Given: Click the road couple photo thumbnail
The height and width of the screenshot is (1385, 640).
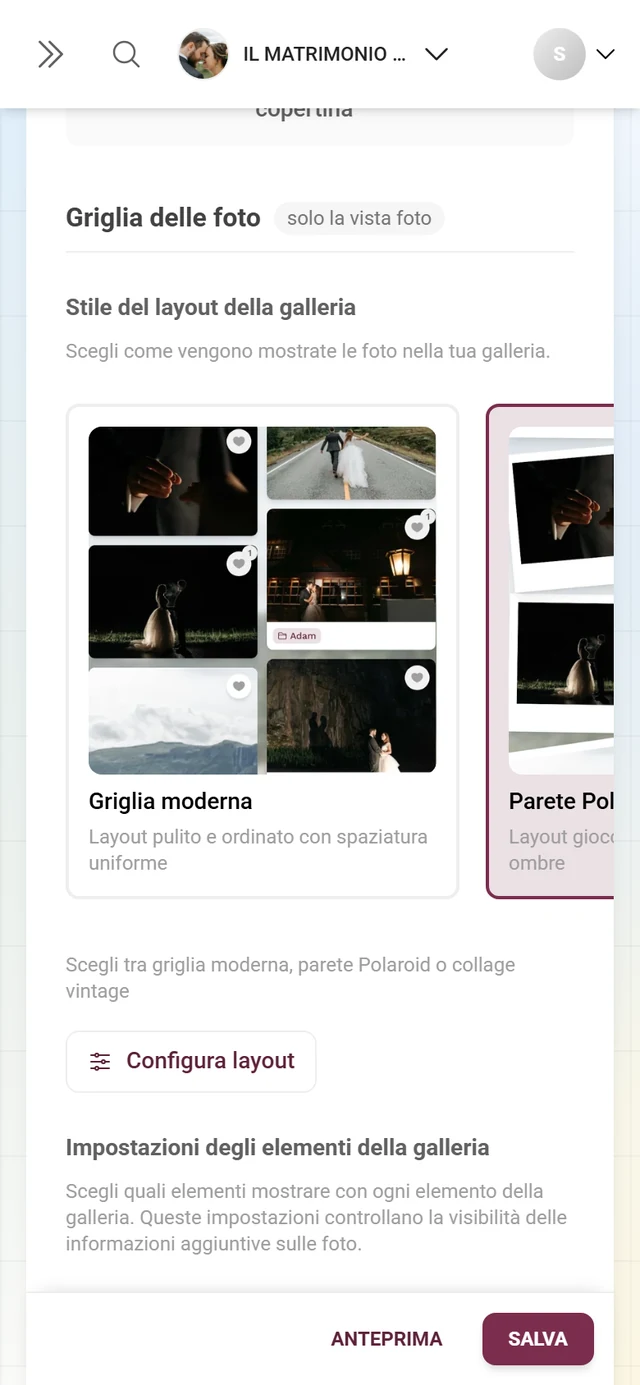Looking at the screenshot, I should [x=351, y=463].
